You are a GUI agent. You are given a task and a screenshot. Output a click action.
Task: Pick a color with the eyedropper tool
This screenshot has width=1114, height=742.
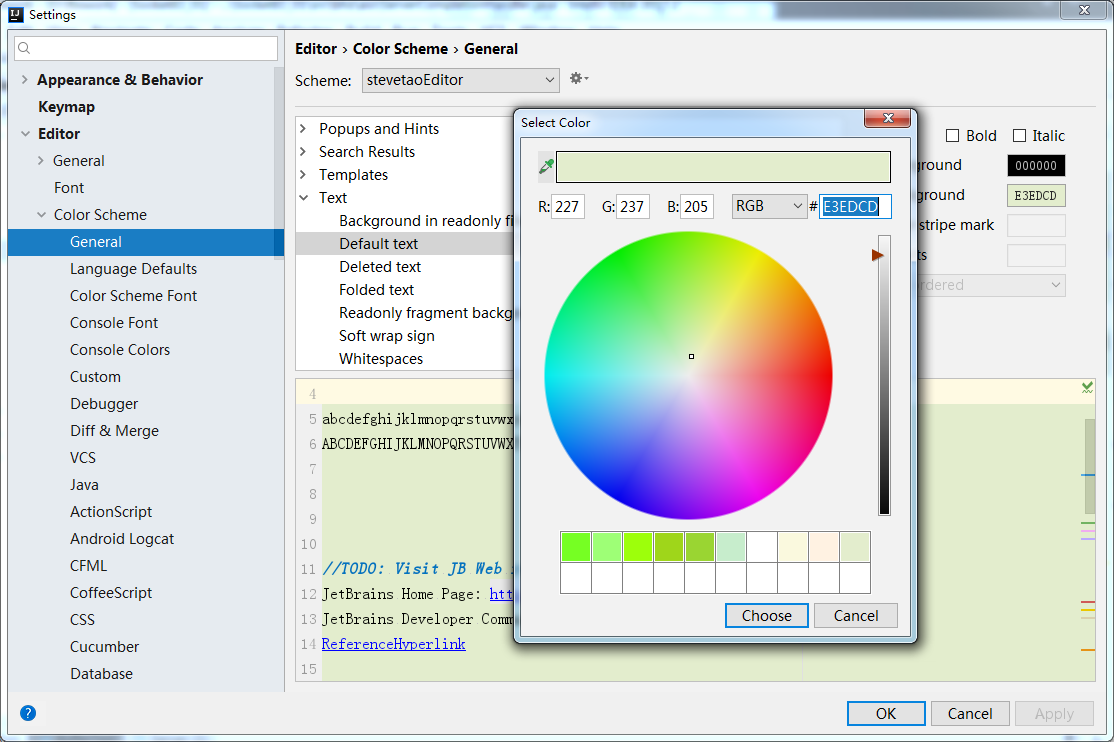(546, 166)
